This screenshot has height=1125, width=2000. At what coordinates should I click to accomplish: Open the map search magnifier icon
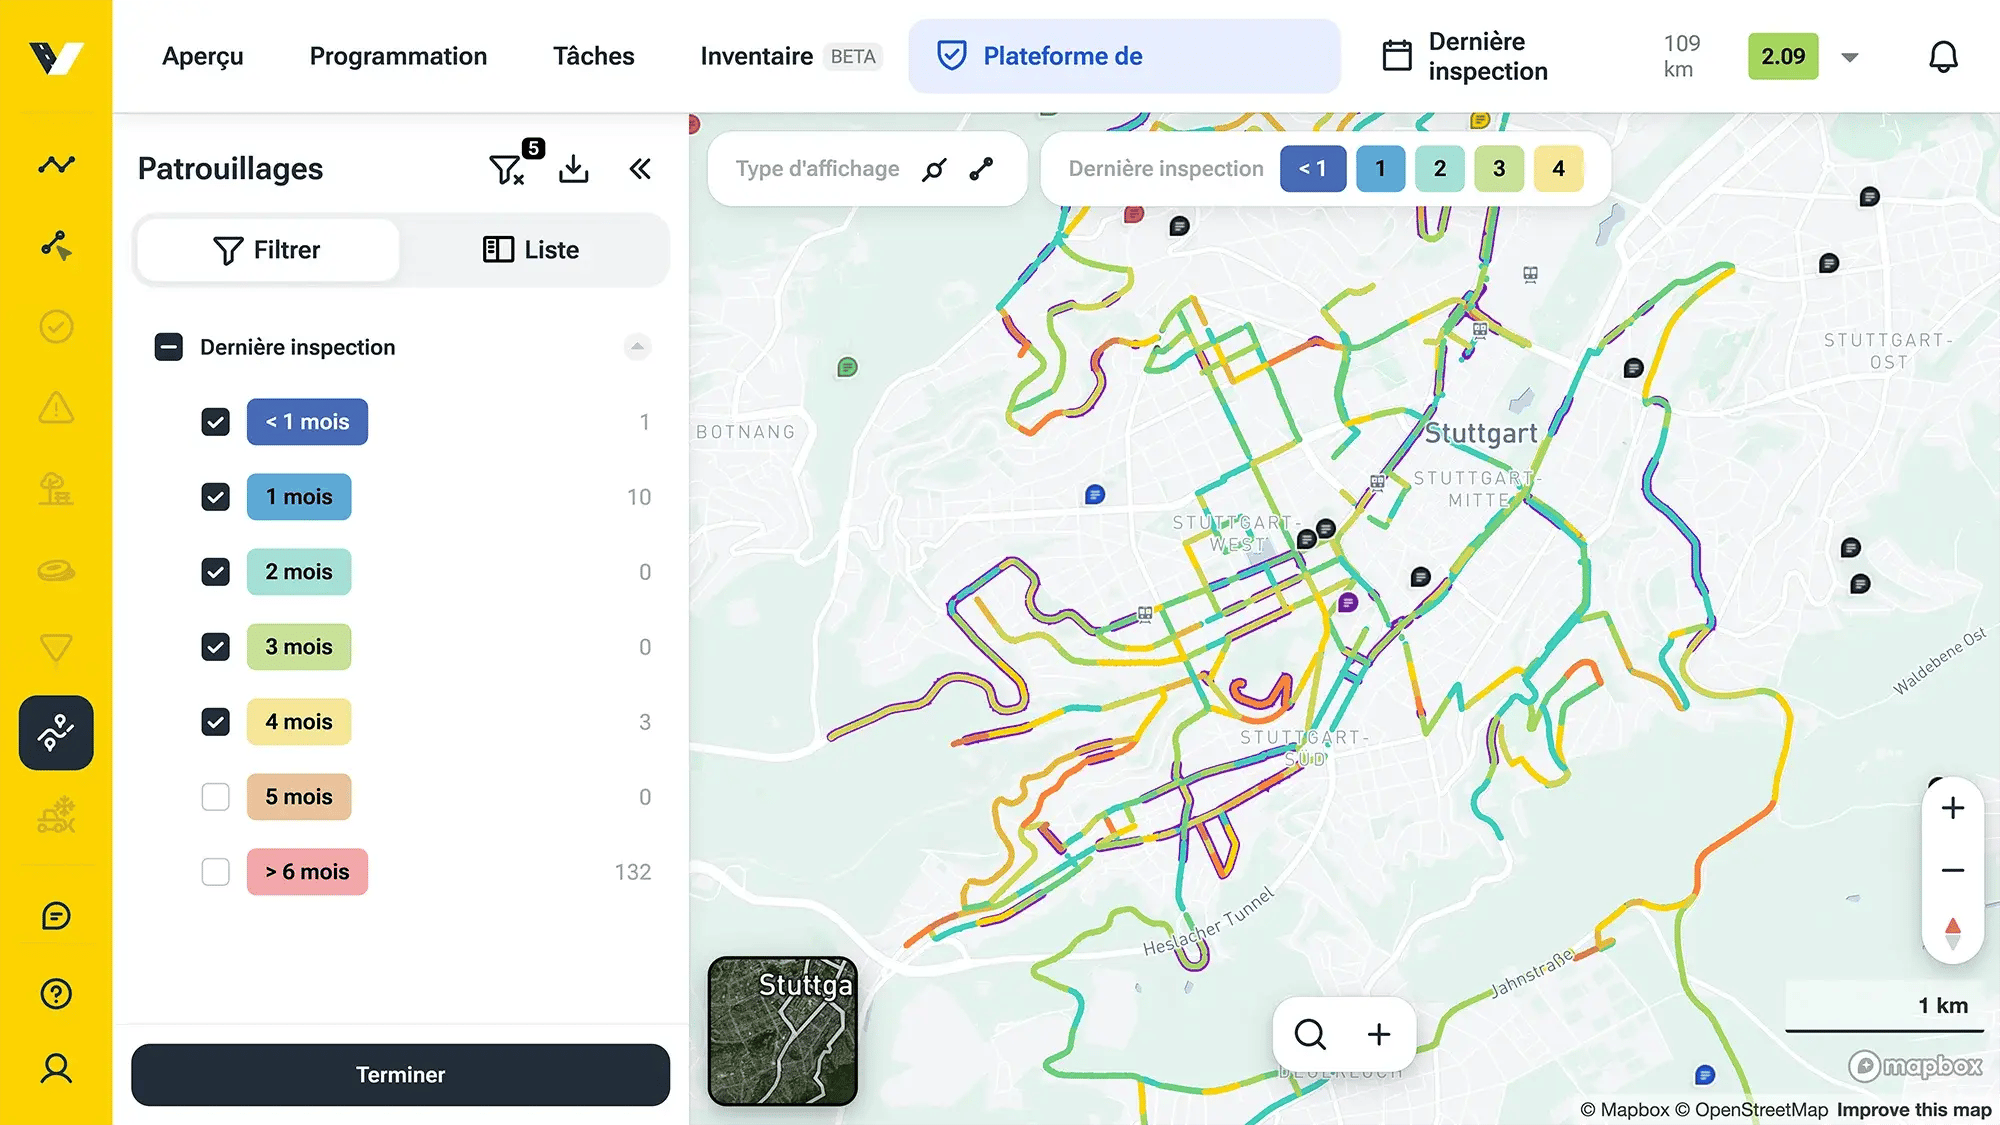1309,1034
